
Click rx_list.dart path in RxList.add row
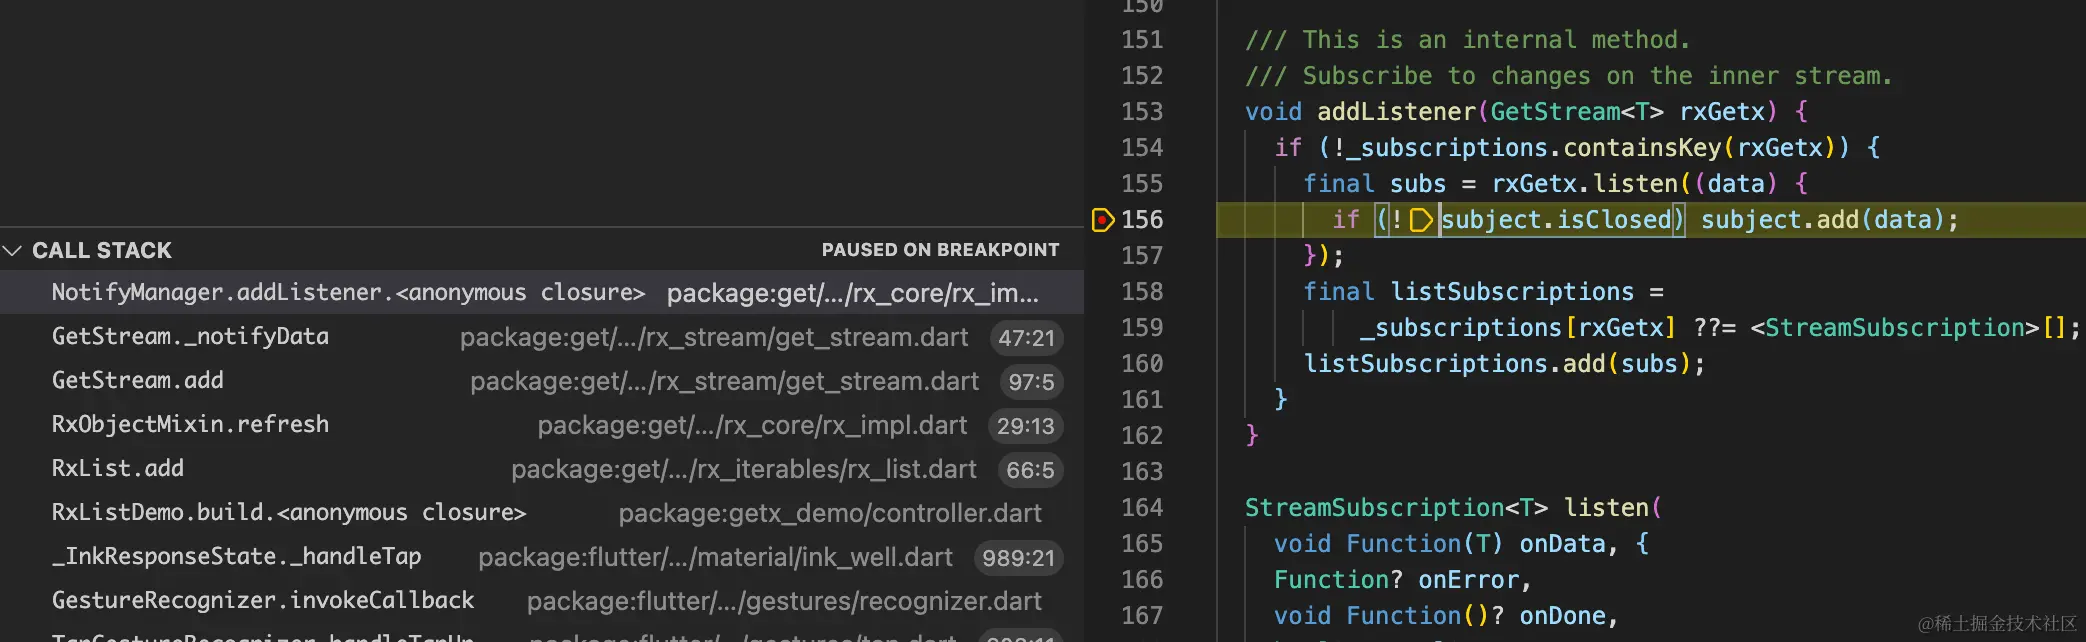tap(744, 470)
